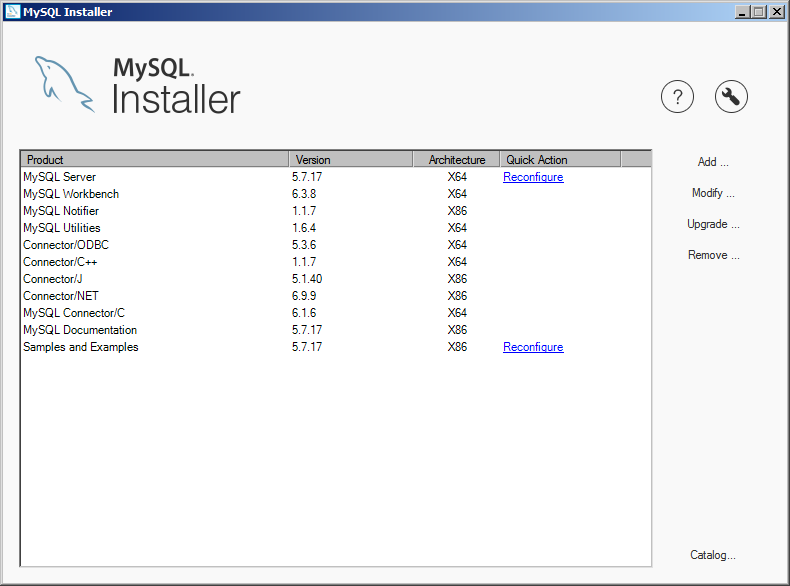The height and width of the screenshot is (586, 790).
Task: Click version 6.3.8 of MySQL Workbench
Action: point(304,194)
